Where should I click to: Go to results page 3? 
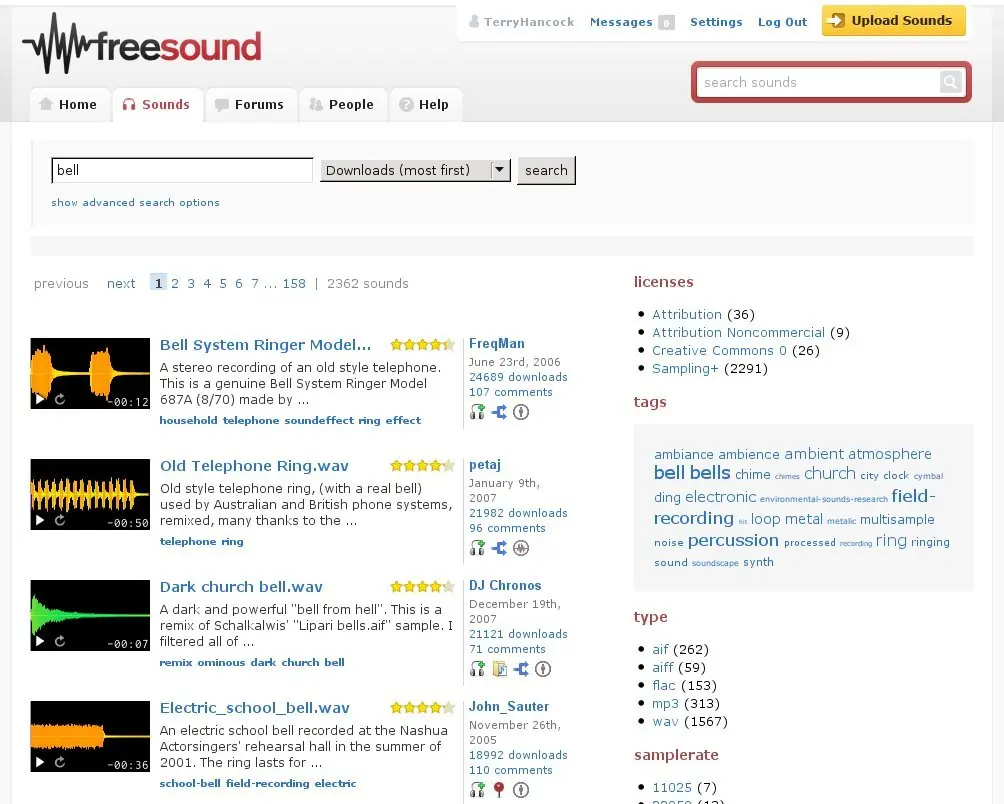point(191,283)
